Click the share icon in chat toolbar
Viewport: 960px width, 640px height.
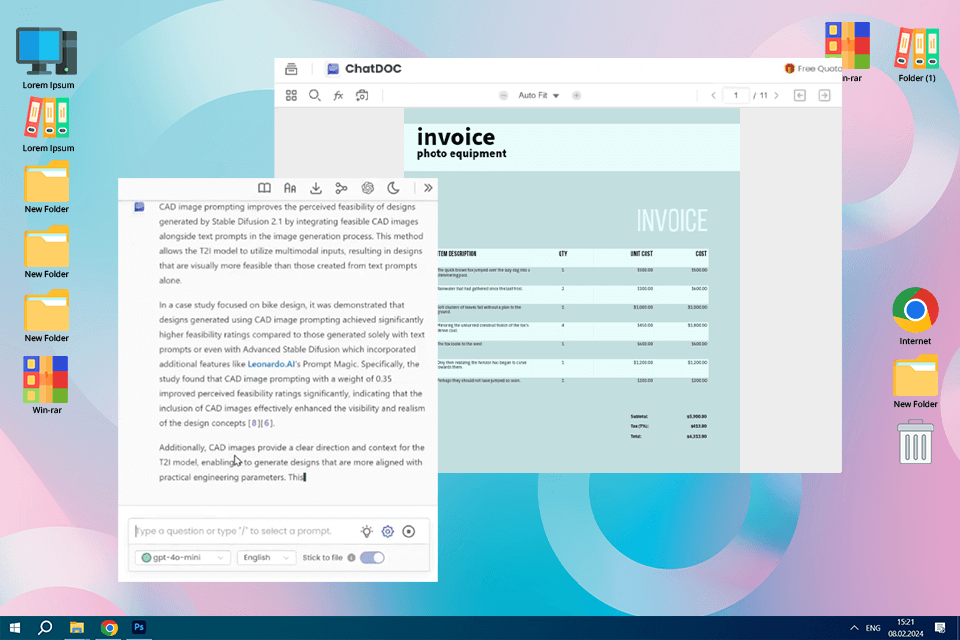[x=342, y=188]
